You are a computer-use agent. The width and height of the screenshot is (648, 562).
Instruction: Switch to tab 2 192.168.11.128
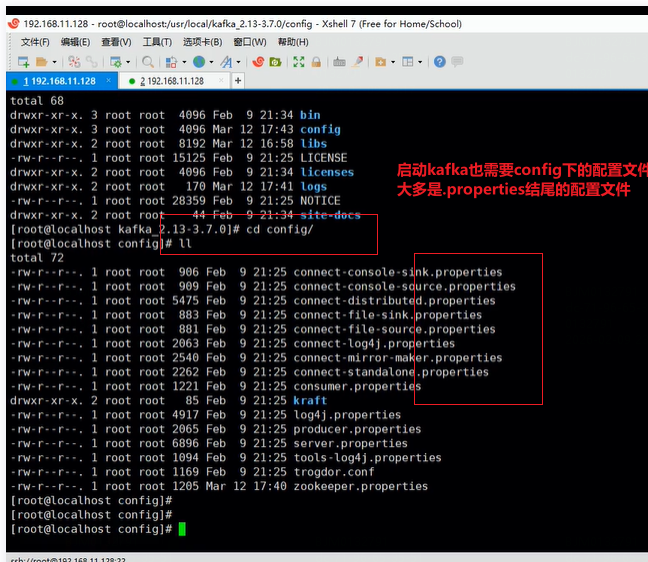[x=175, y=81]
